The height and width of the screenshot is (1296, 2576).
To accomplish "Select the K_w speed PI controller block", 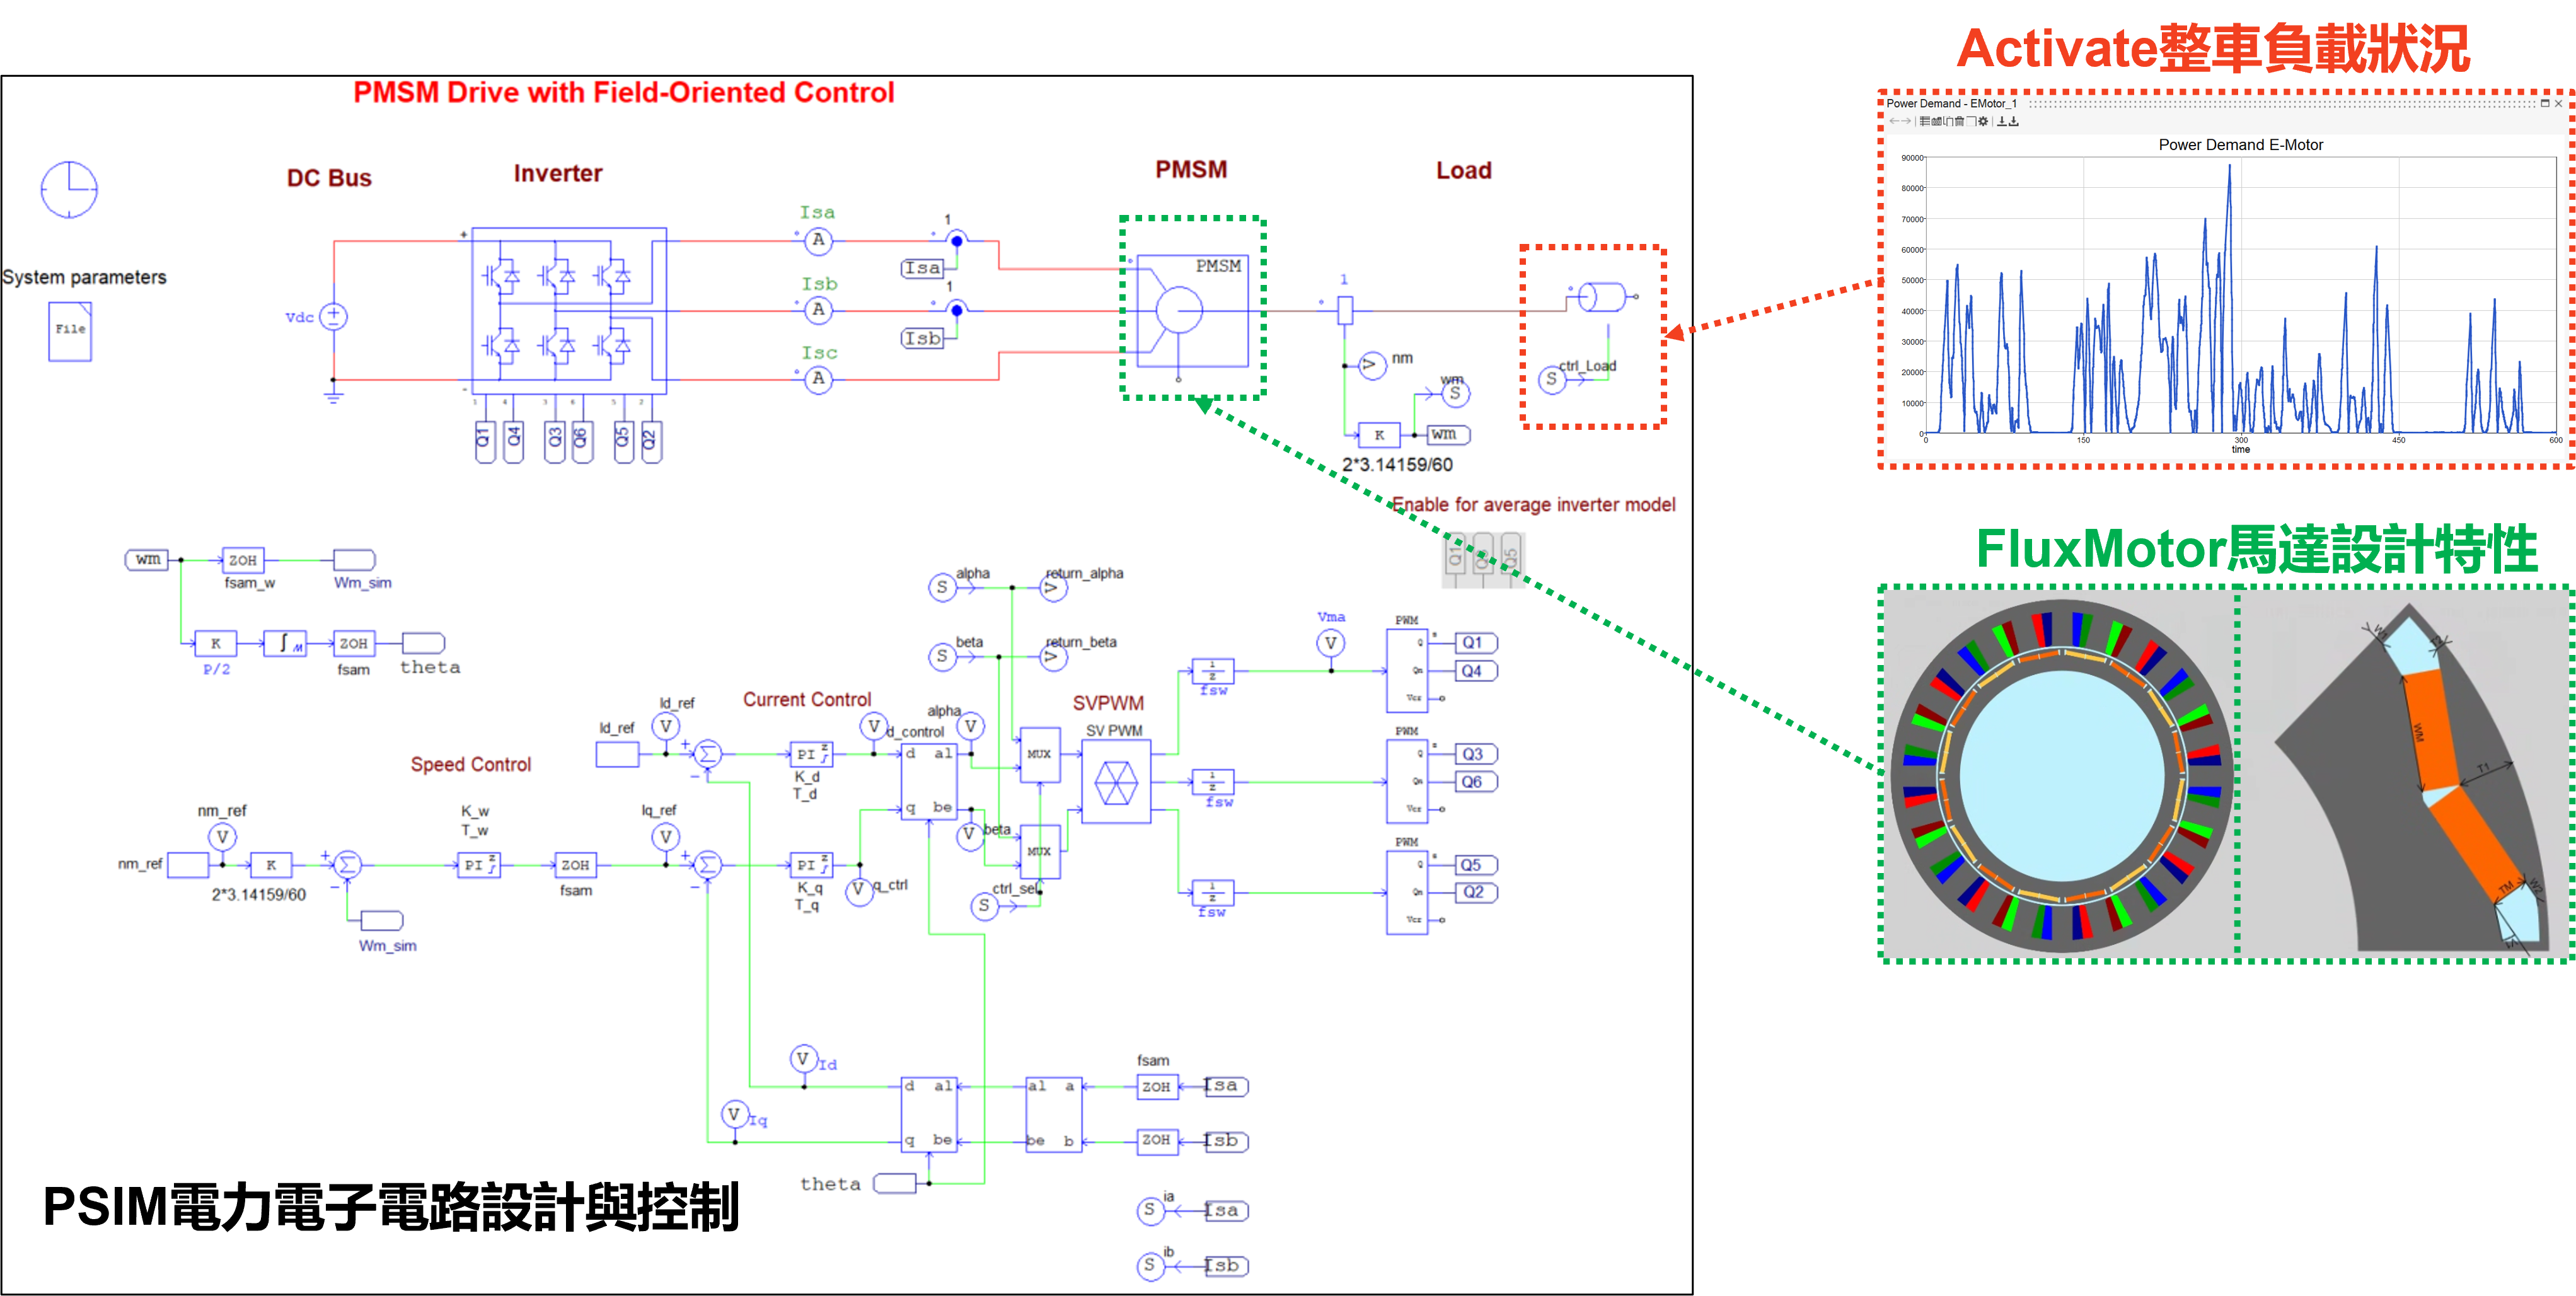I will pyautogui.click(x=478, y=866).
